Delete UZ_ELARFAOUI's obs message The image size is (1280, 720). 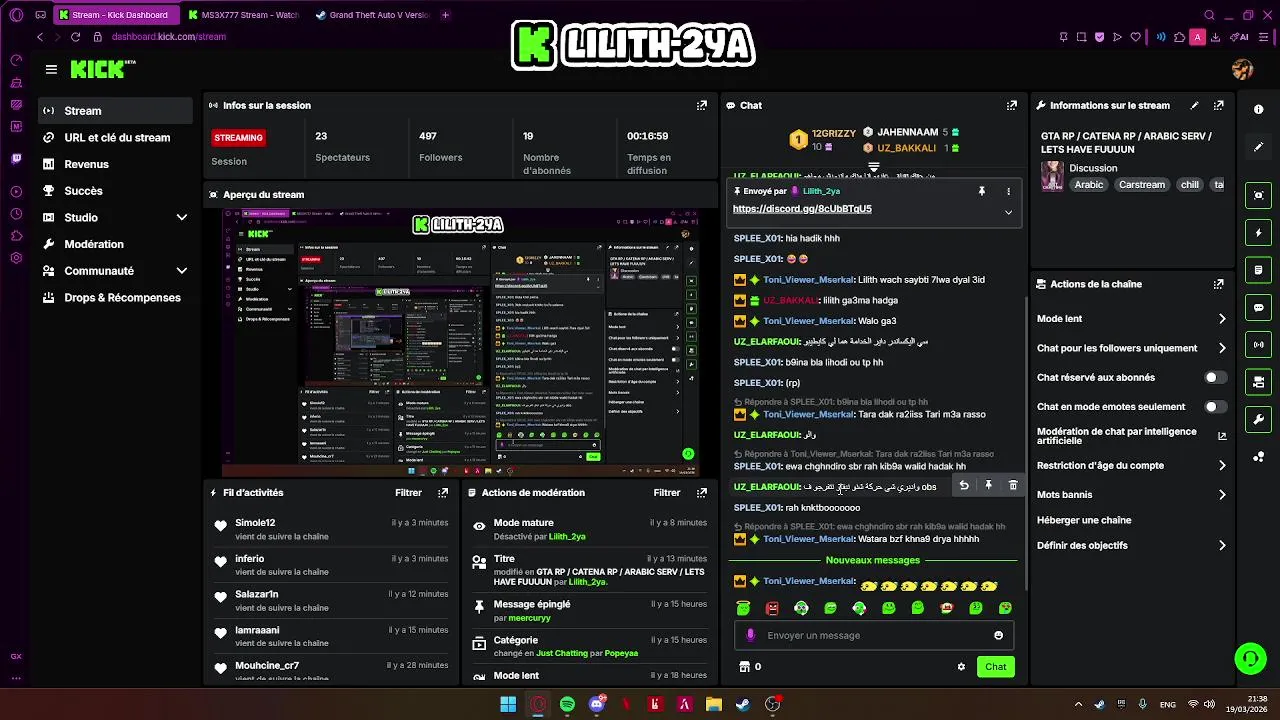[x=1013, y=486]
